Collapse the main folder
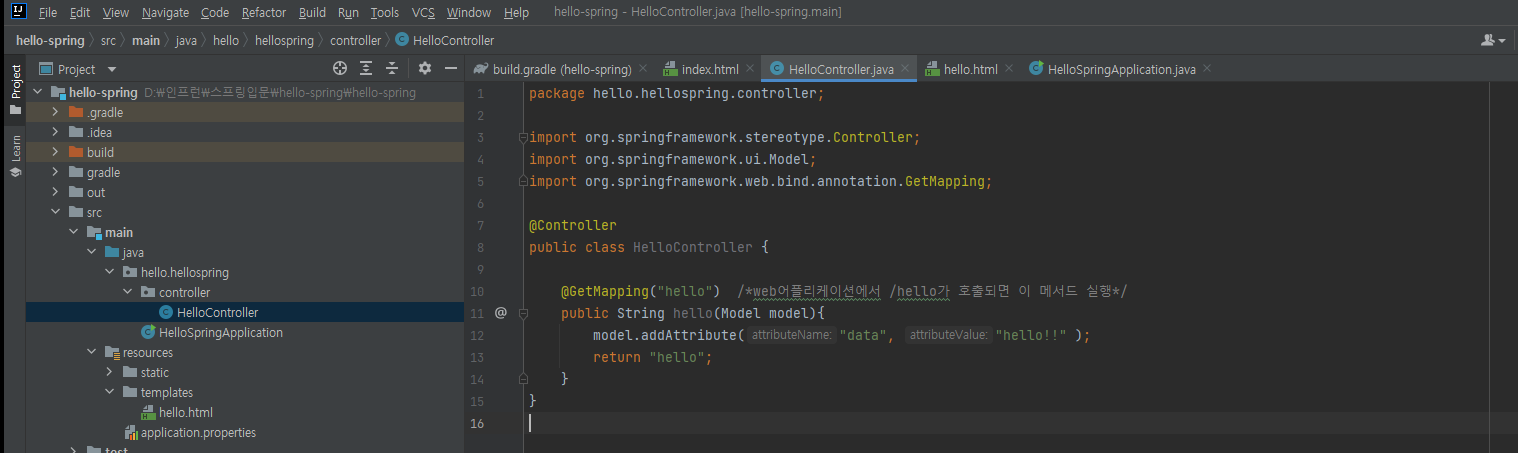Image resolution: width=1518 pixels, height=453 pixels. coord(74,232)
